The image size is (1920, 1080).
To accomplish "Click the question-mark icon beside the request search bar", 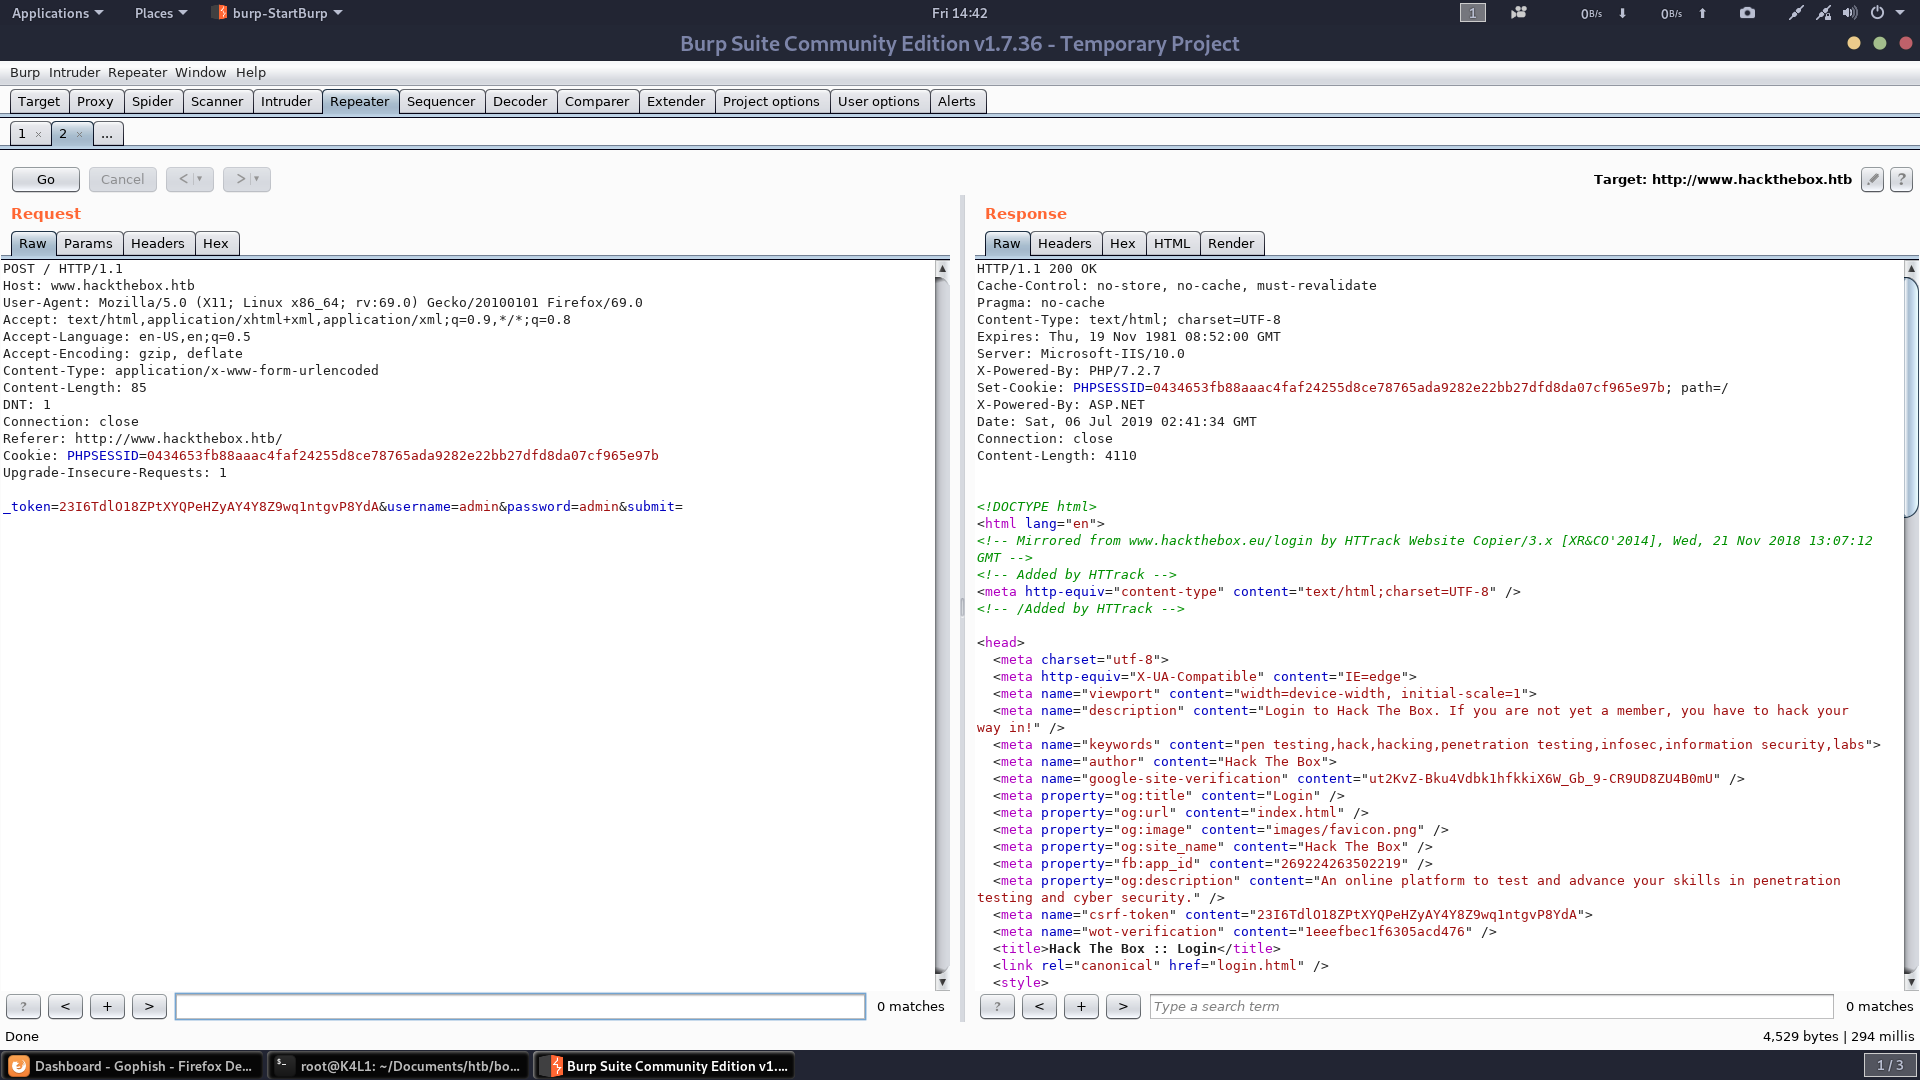I will click(23, 1006).
